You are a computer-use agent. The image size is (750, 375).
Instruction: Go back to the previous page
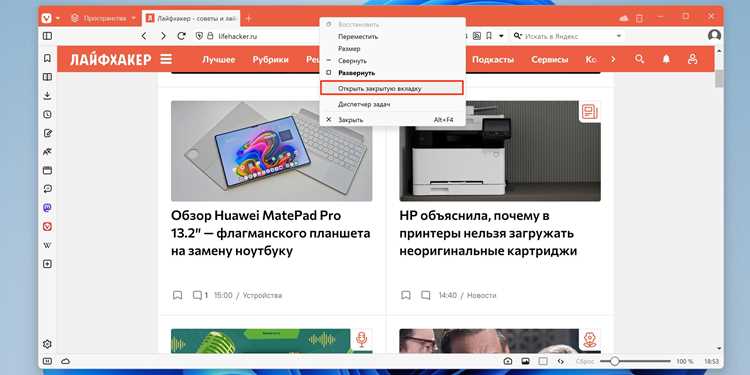click(144, 36)
